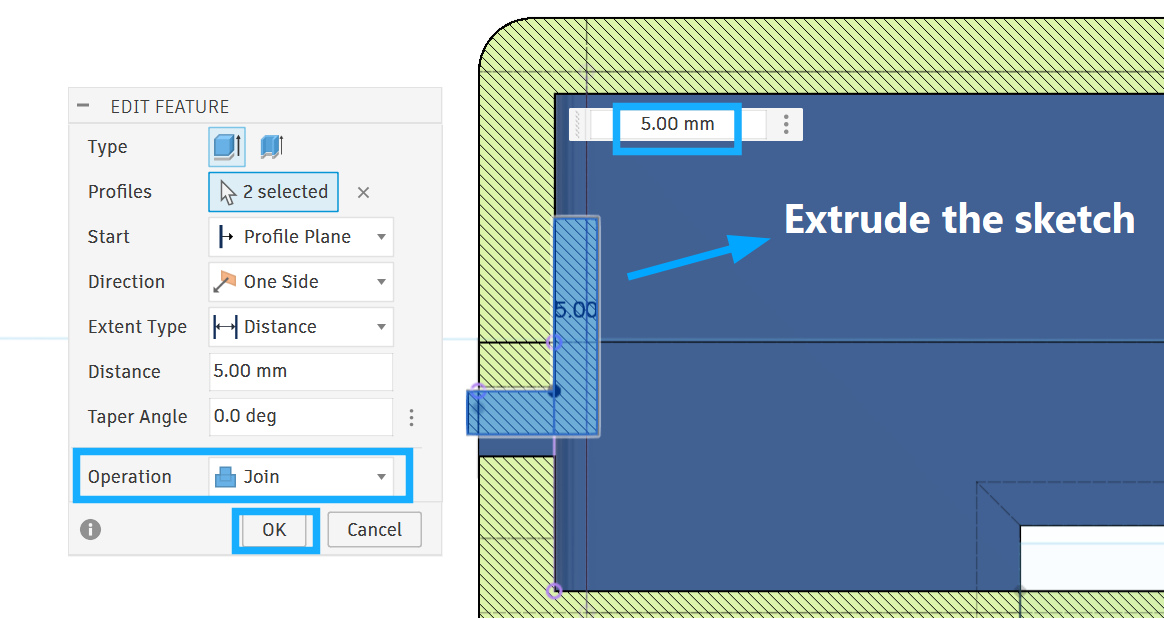Click the floating 5.00 mm input box

(678, 124)
